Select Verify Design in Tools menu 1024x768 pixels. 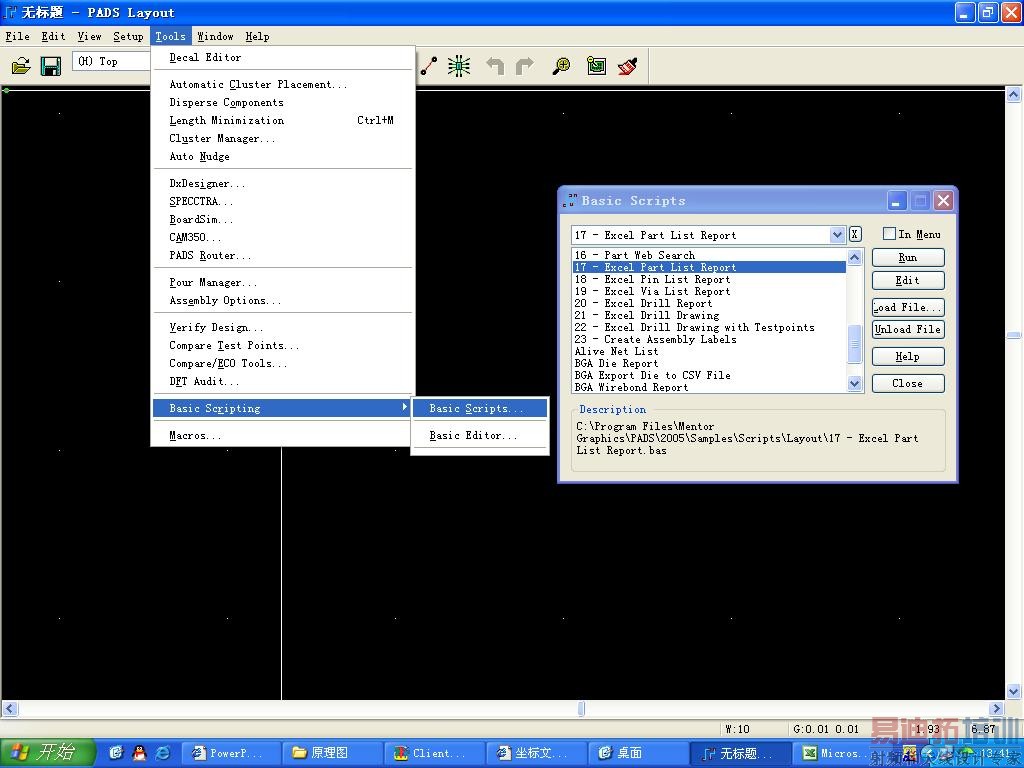coord(216,328)
